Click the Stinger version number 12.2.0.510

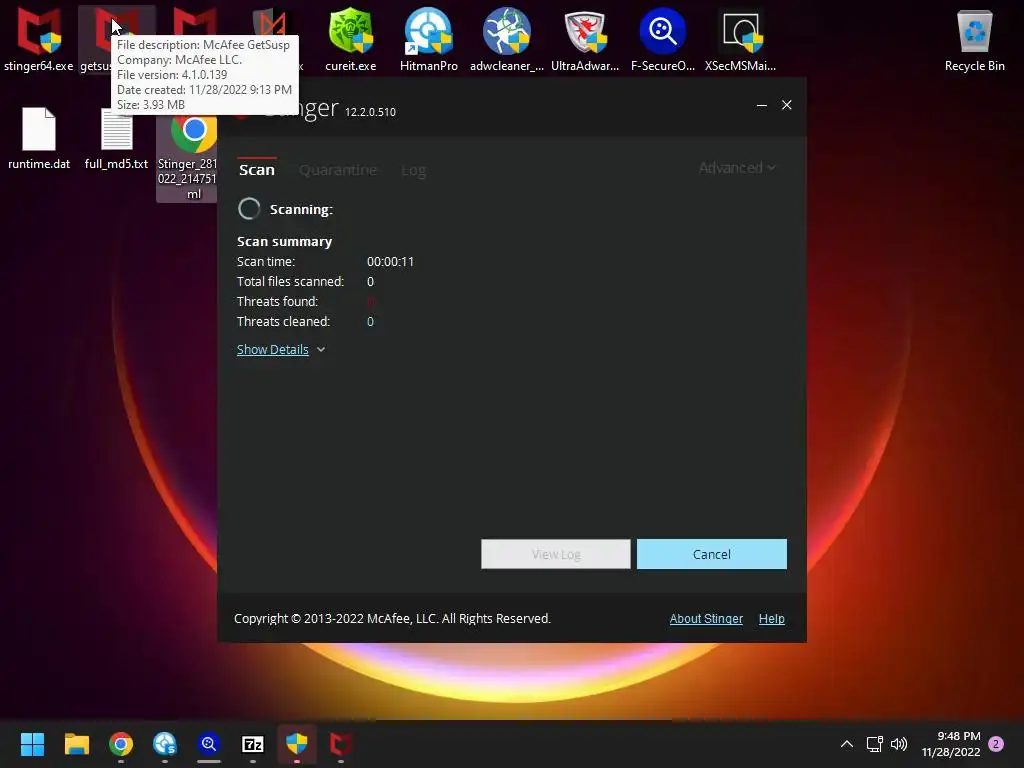click(370, 112)
